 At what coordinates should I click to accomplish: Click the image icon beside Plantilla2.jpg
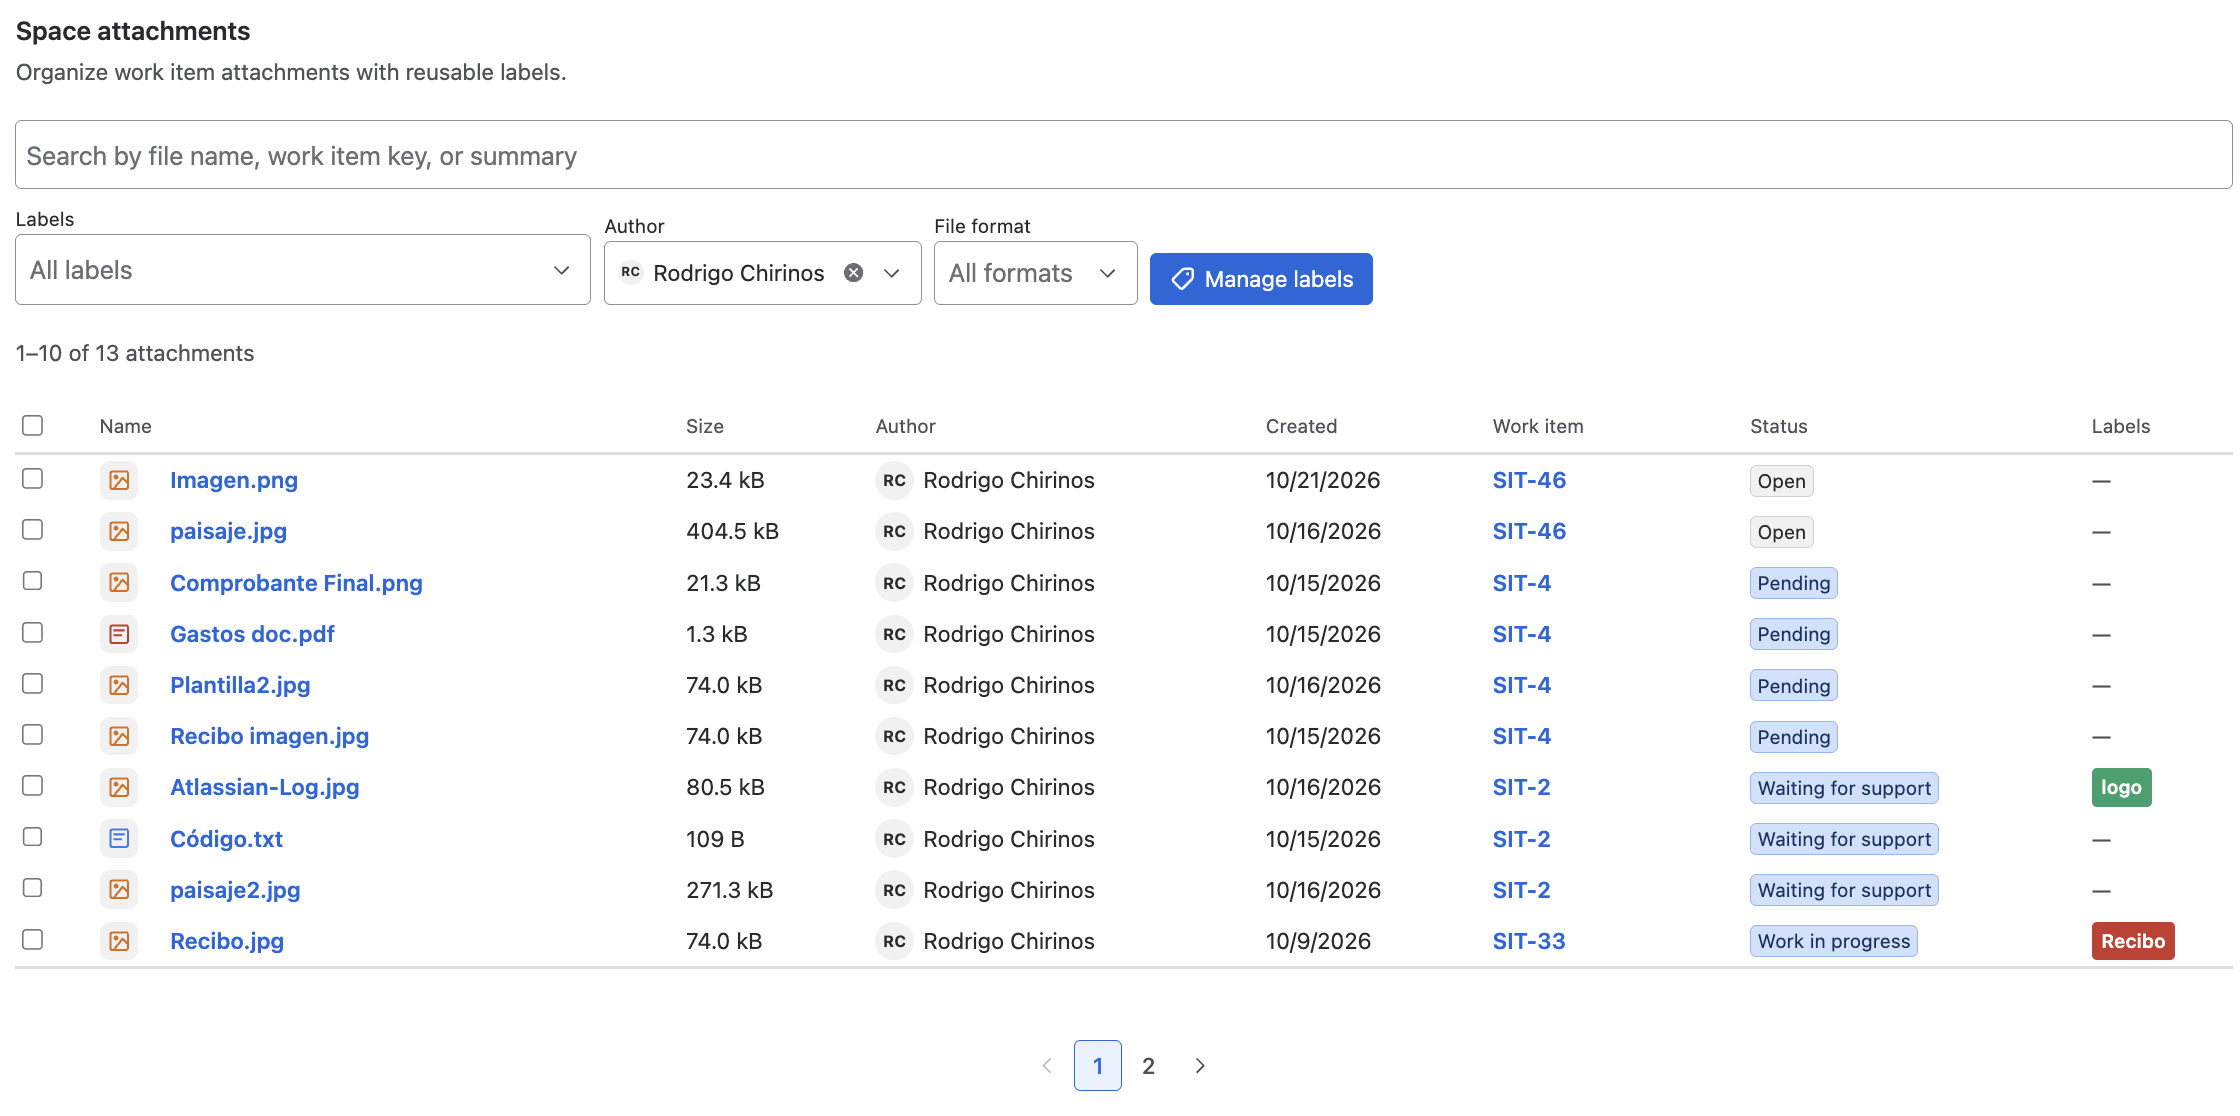pyautogui.click(x=119, y=685)
